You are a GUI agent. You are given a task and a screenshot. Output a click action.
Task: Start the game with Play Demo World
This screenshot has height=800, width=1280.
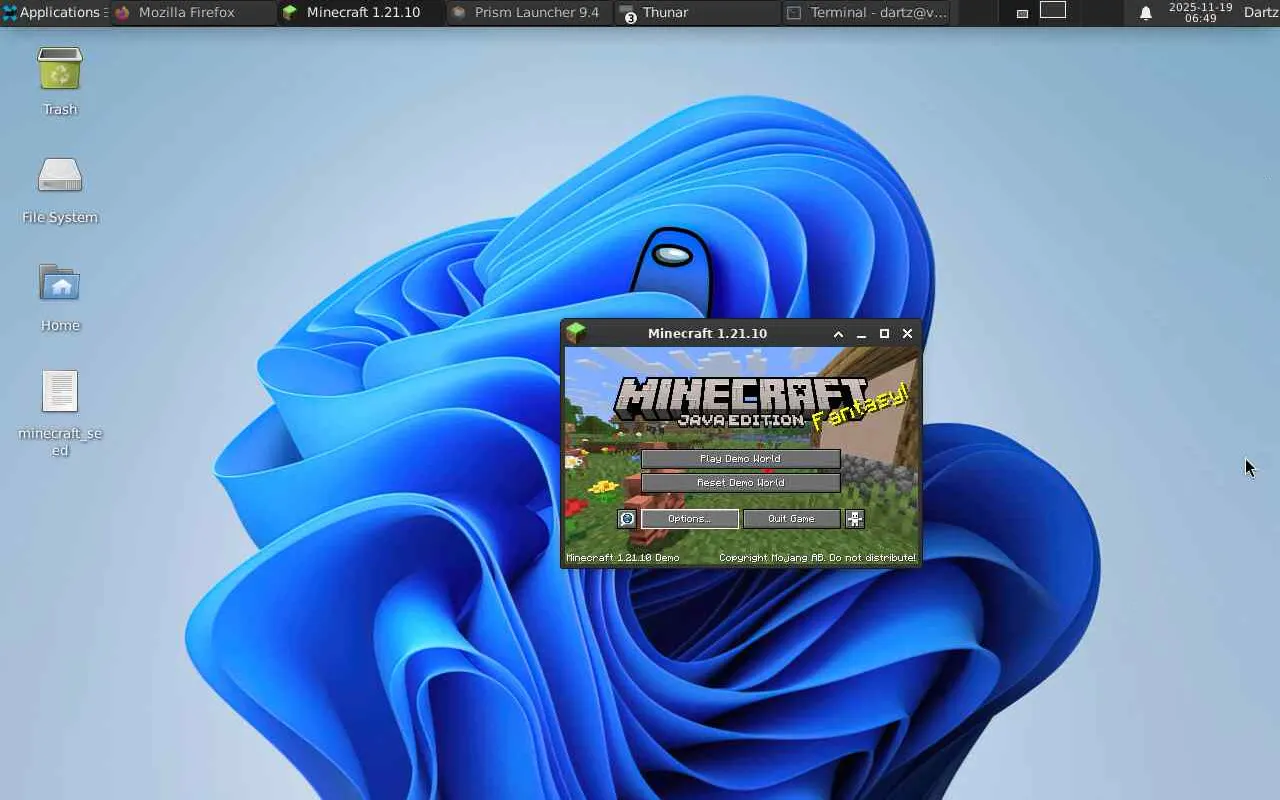pos(740,459)
